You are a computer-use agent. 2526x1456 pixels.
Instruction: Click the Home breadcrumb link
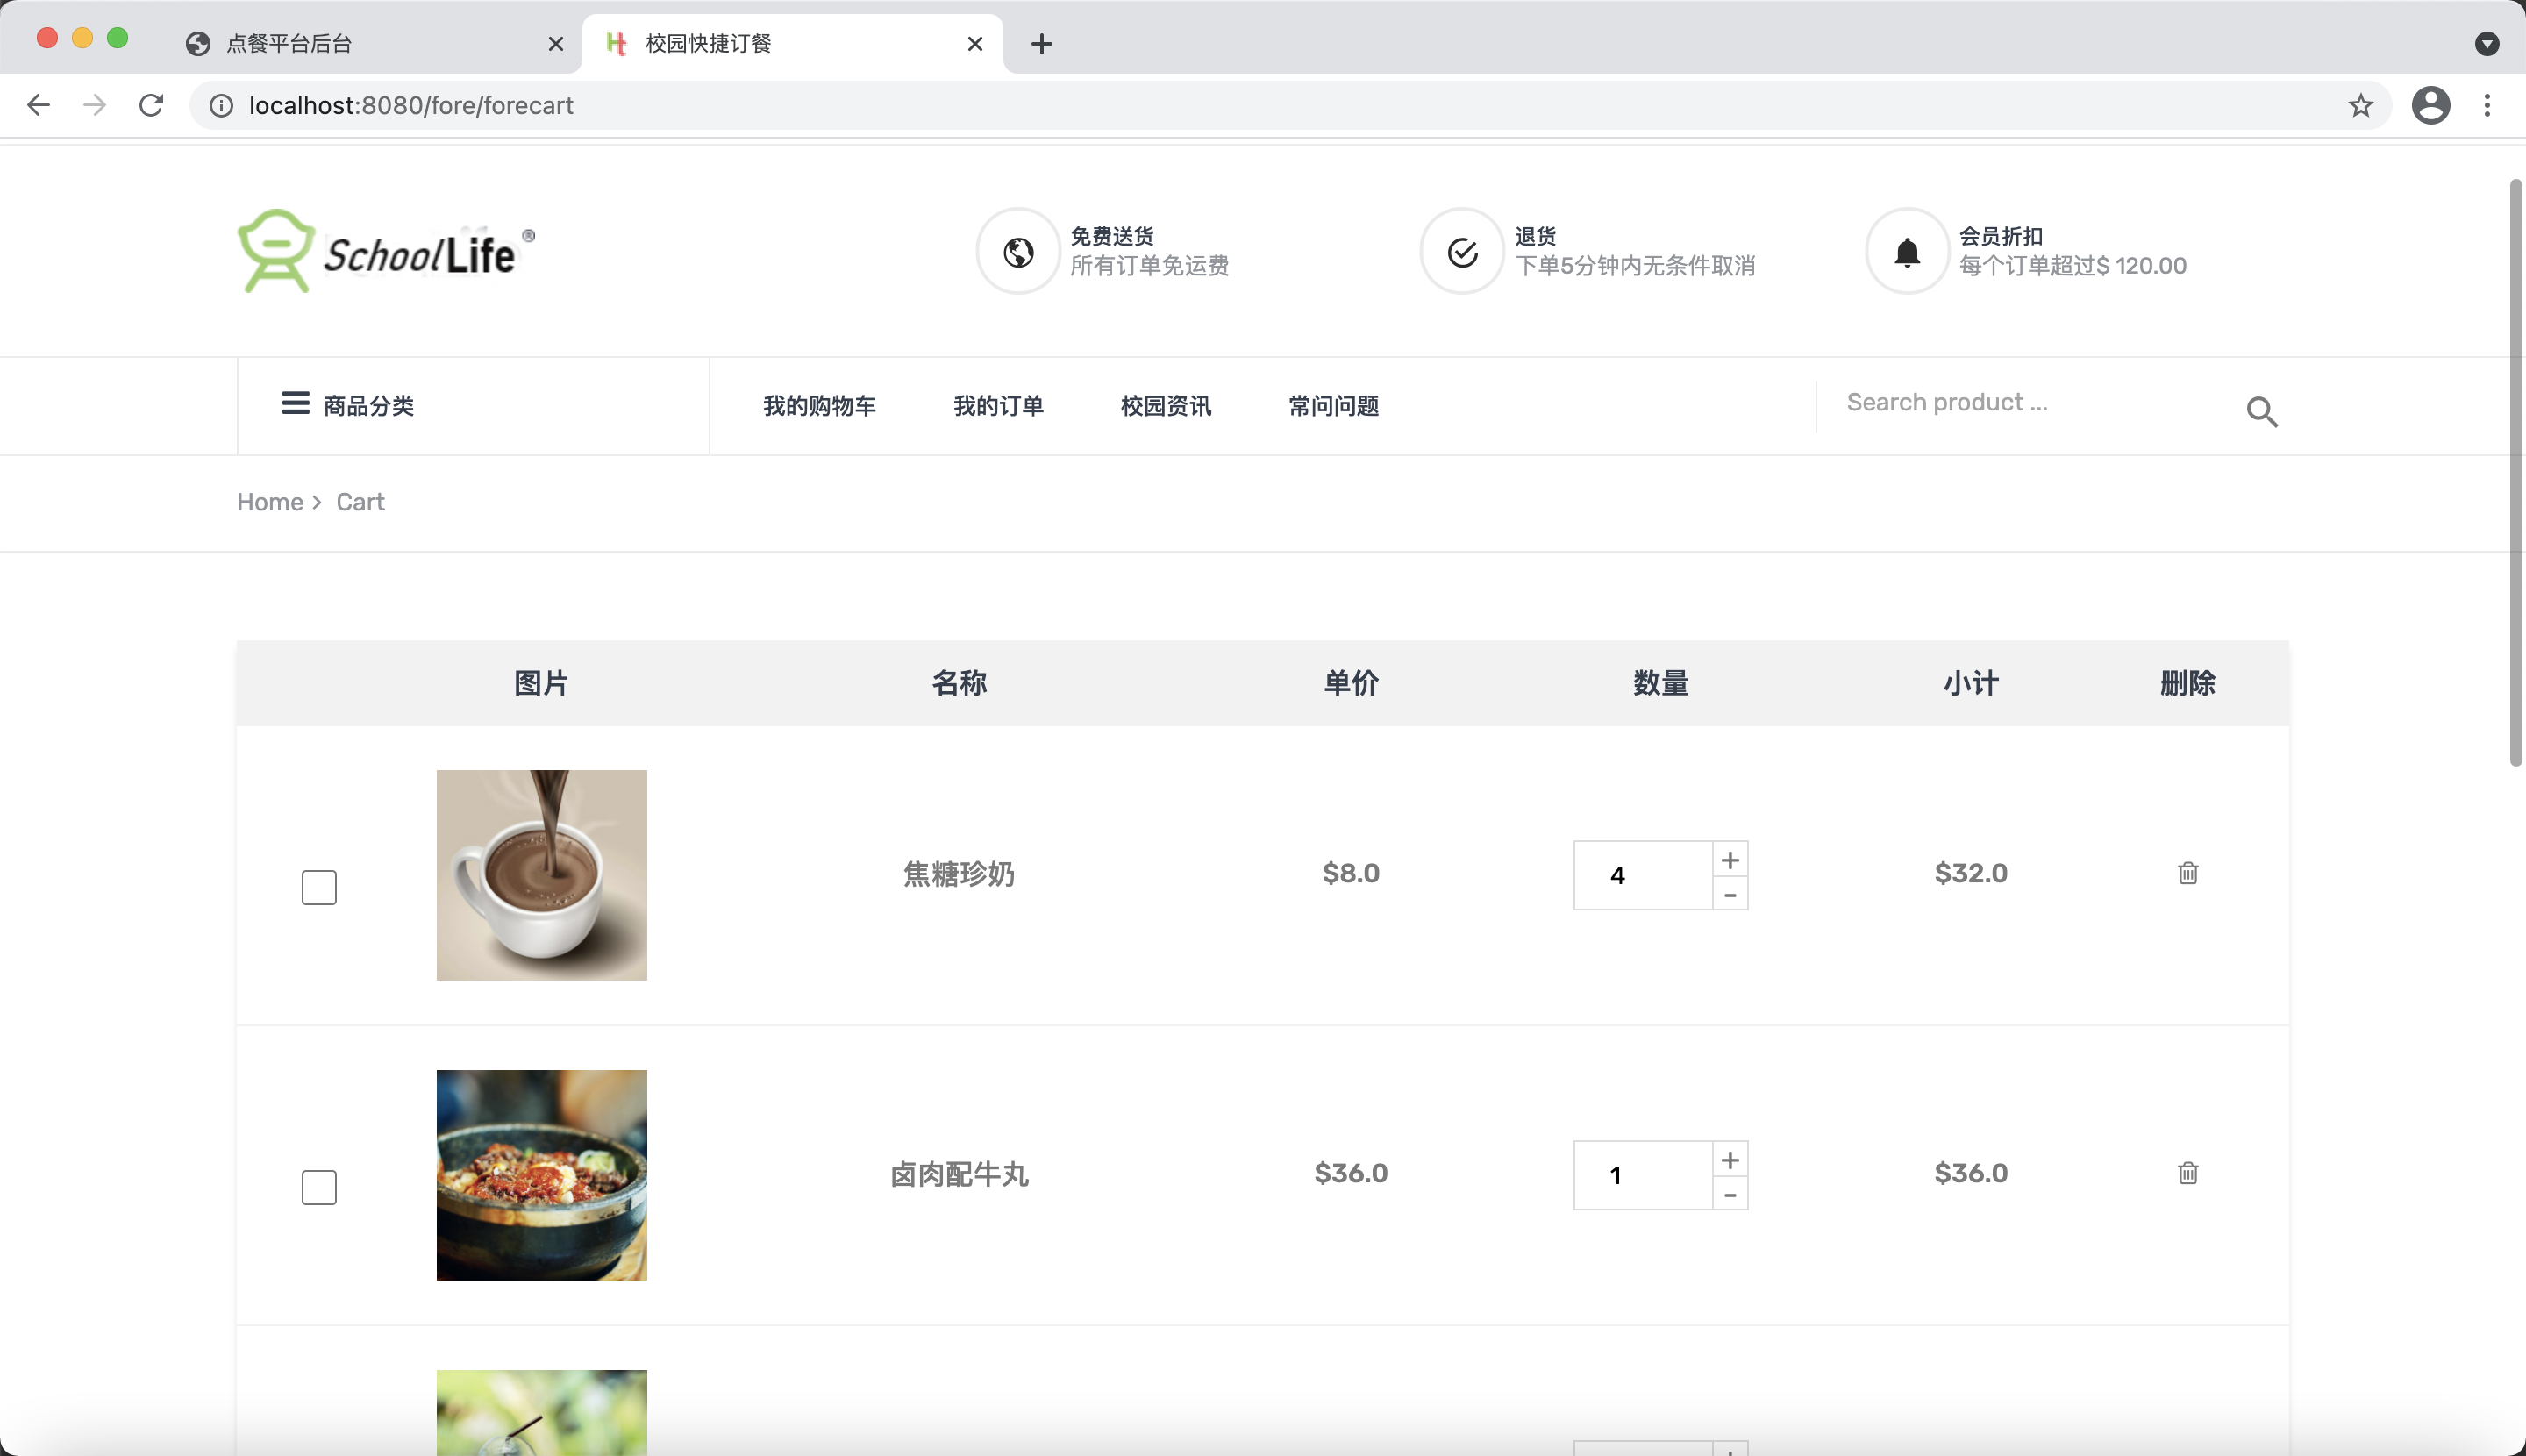coord(270,502)
